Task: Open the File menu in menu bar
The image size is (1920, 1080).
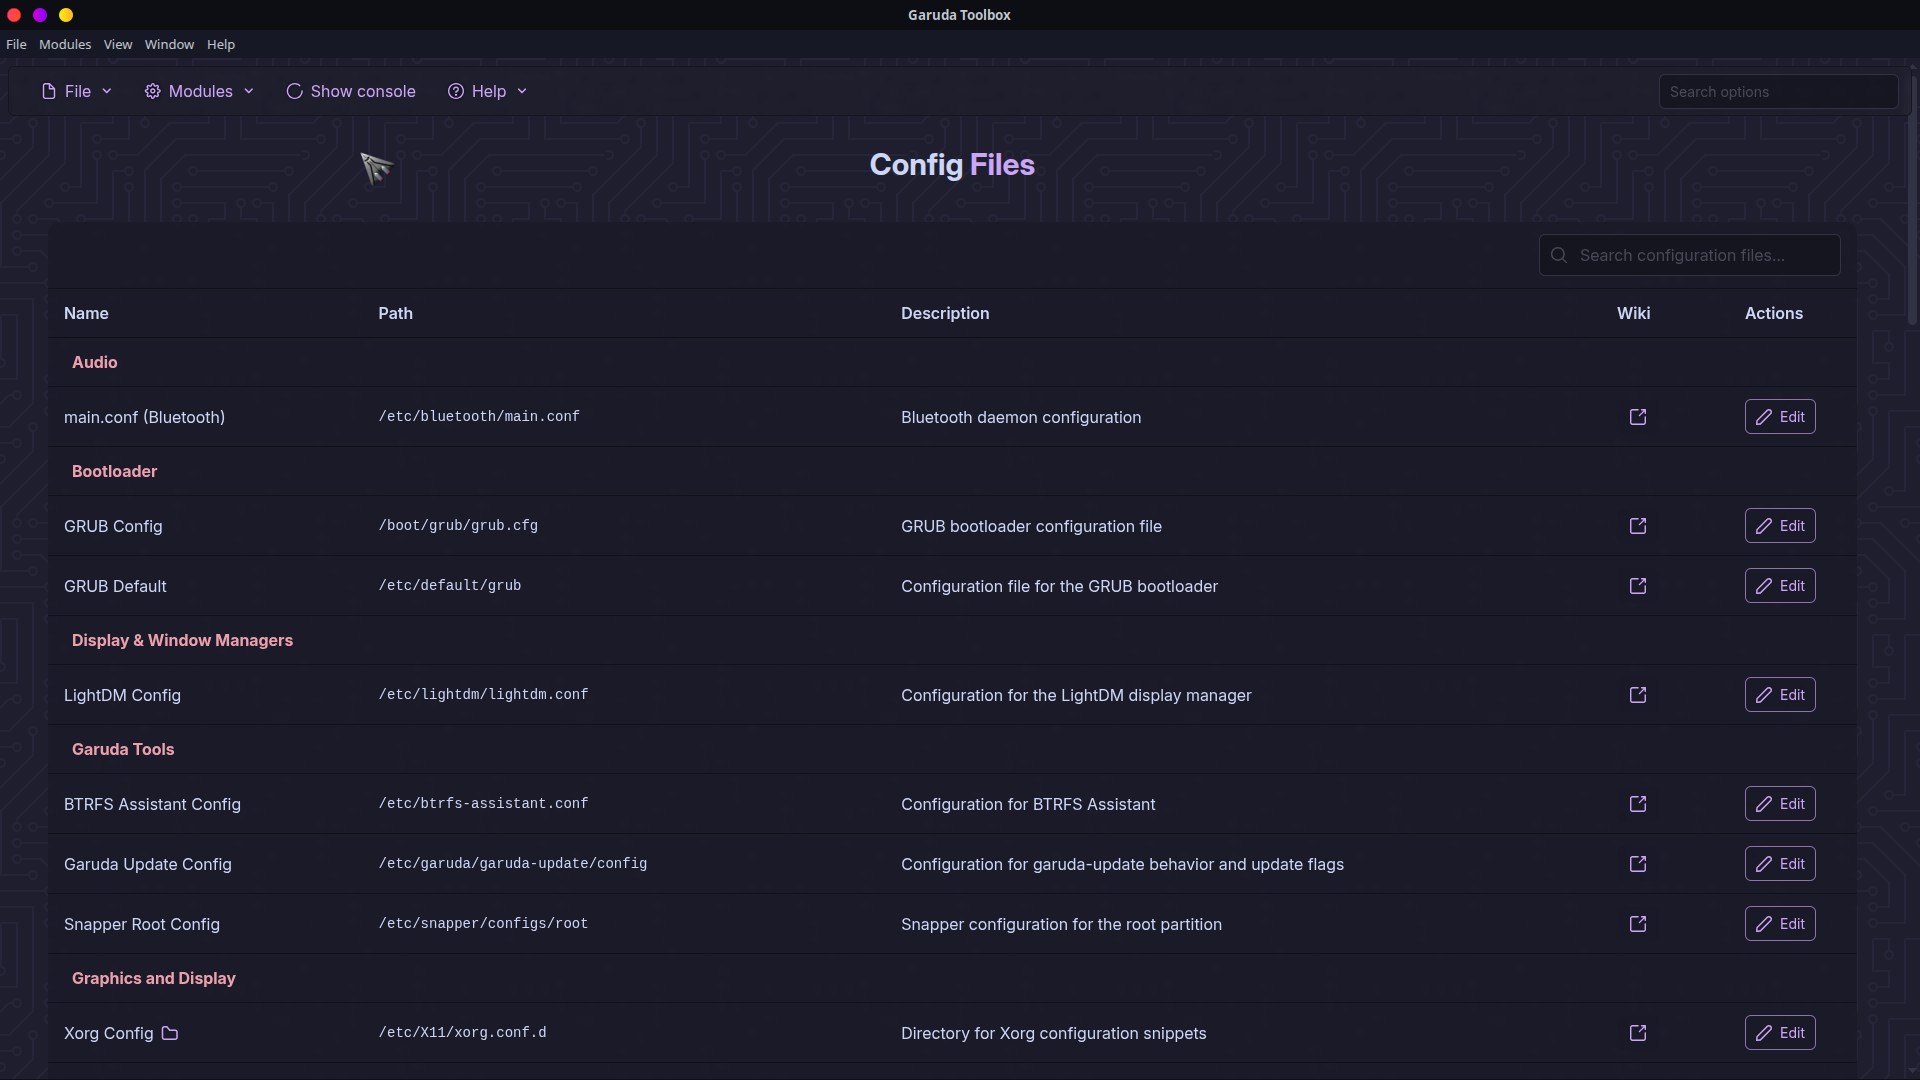Action: (x=16, y=44)
